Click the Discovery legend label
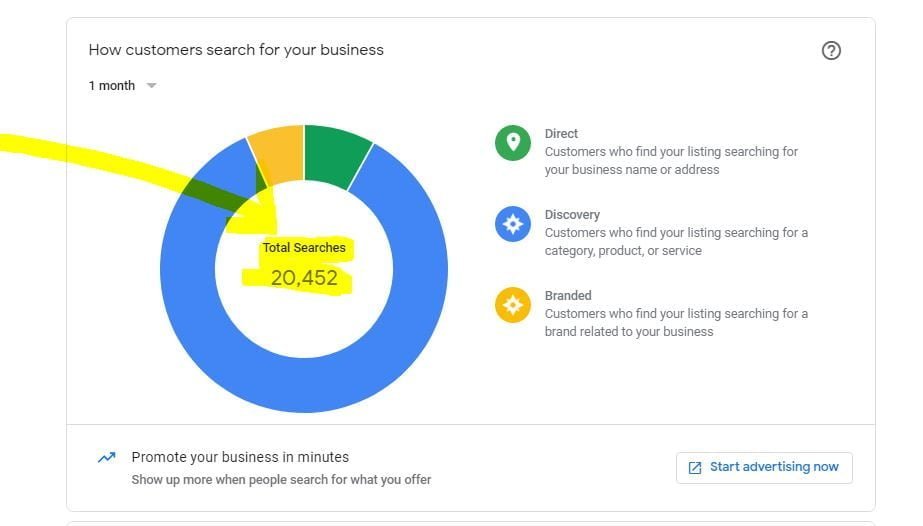Image resolution: width=923 pixels, height=526 pixels. click(x=572, y=214)
